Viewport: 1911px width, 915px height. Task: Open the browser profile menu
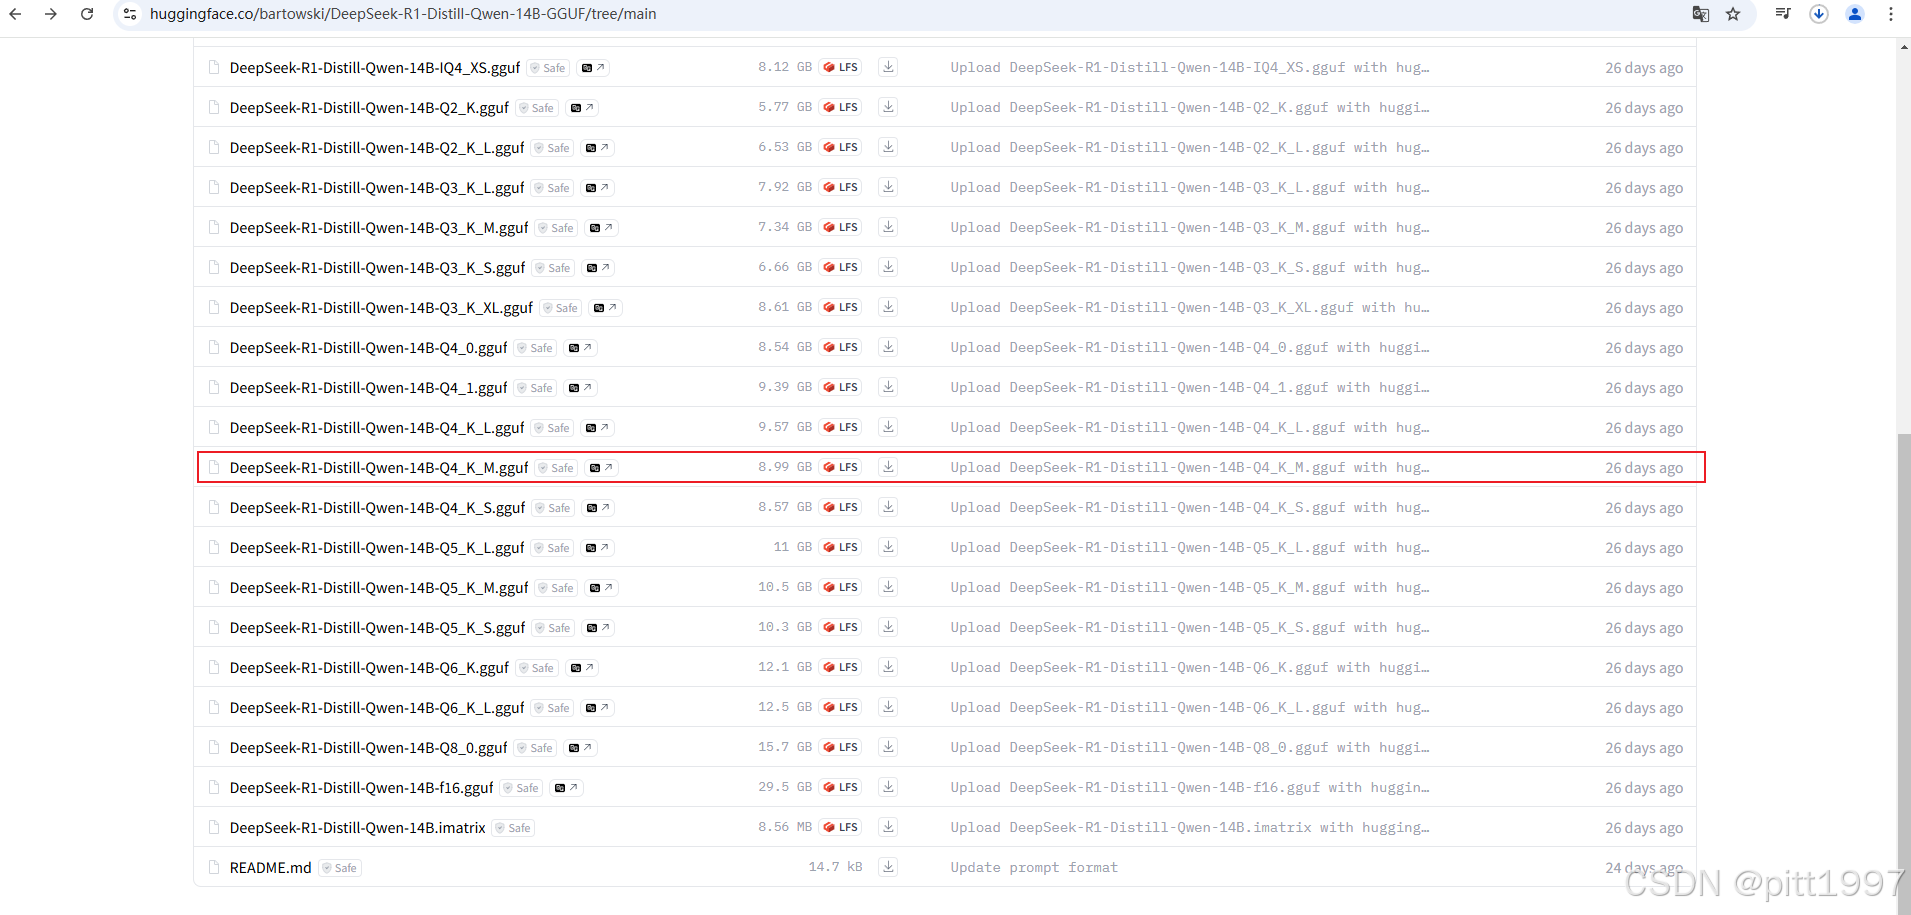click(x=1855, y=14)
